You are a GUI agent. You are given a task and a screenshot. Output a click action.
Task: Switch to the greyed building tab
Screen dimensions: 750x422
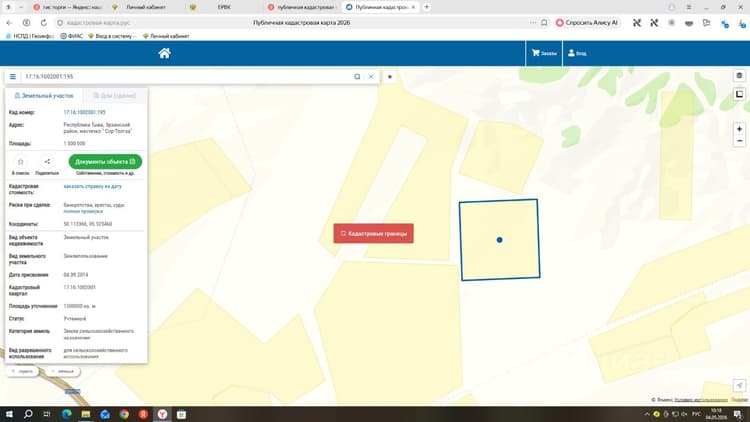(115, 96)
